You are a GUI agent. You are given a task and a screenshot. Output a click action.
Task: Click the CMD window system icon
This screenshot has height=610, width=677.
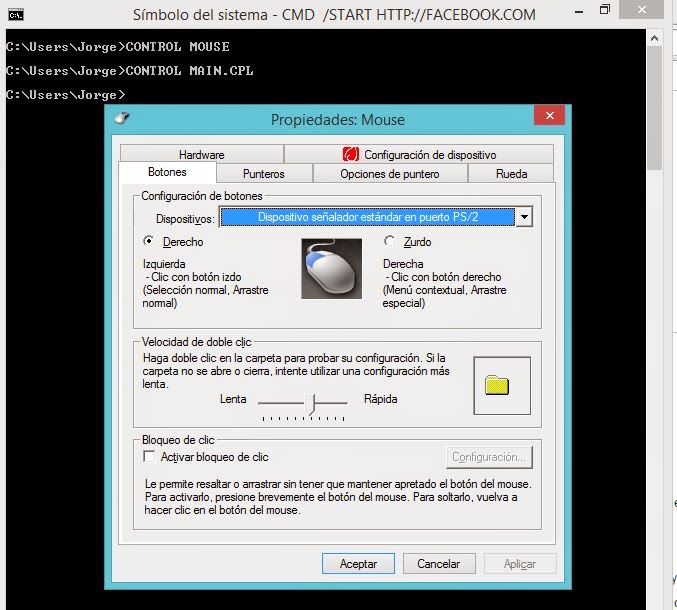16,15
